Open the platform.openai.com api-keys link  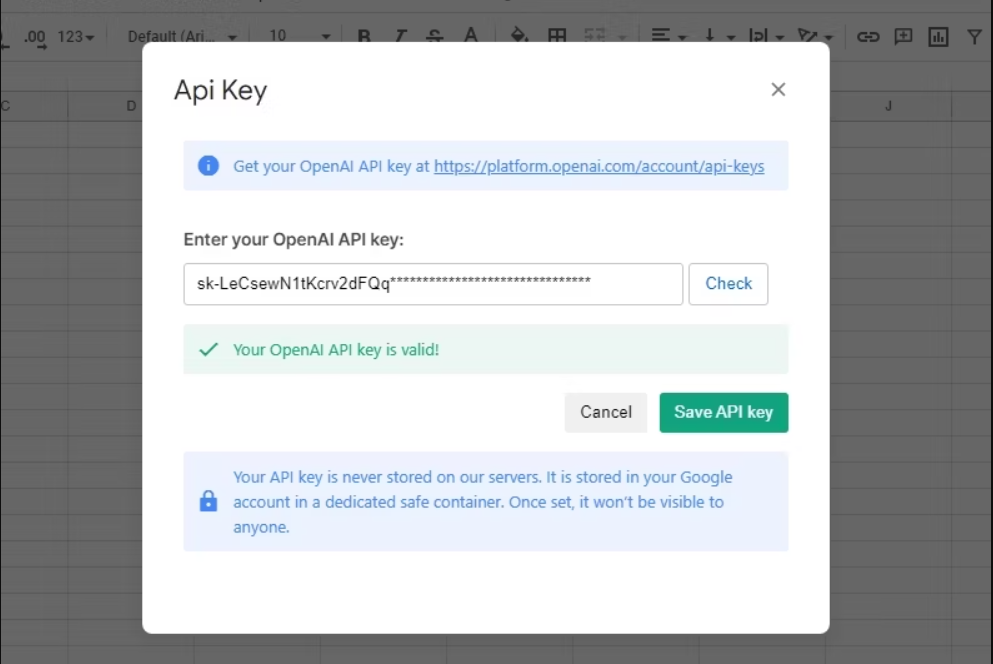599,166
